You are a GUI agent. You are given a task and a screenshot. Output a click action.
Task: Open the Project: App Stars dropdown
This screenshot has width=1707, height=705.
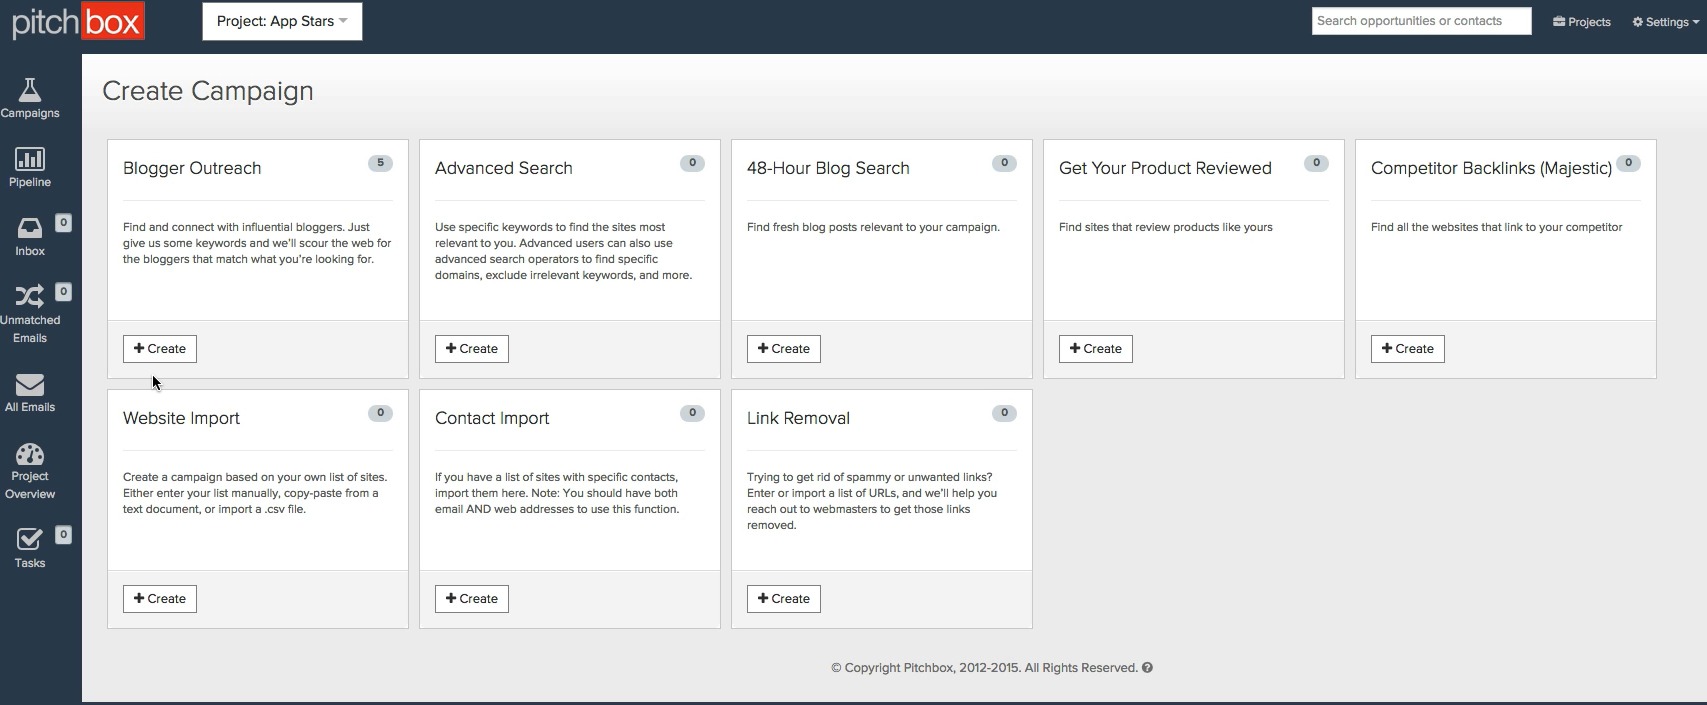point(282,21)
